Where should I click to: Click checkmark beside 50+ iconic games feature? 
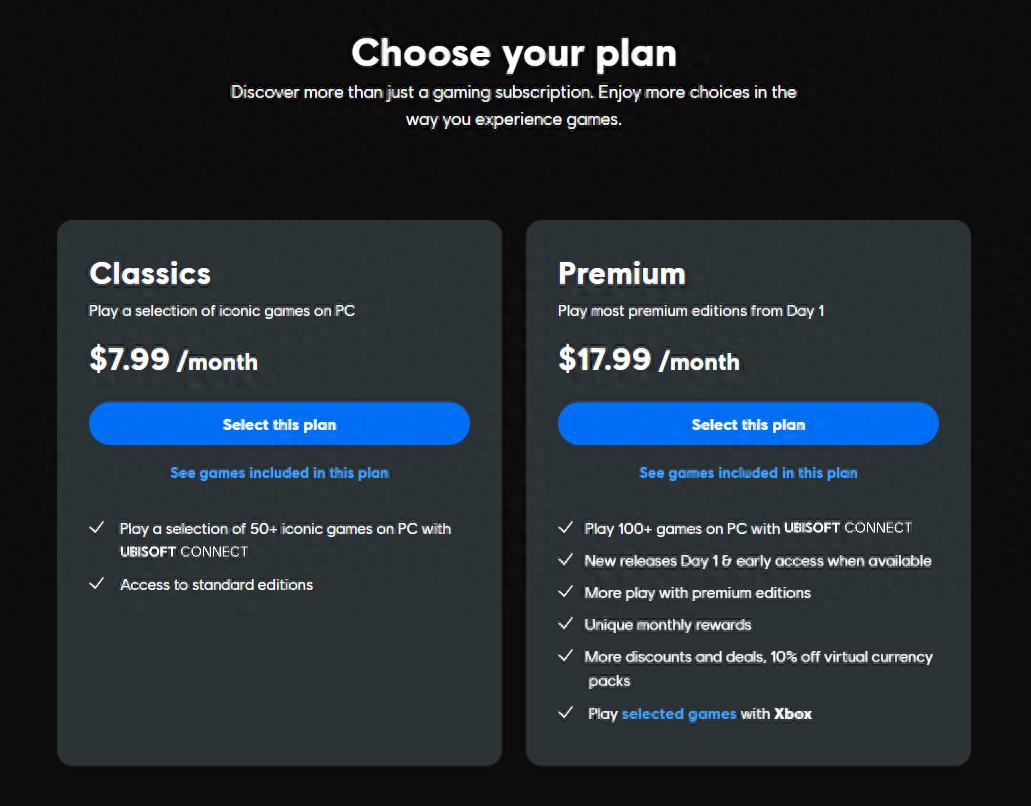tap(97, 527)
